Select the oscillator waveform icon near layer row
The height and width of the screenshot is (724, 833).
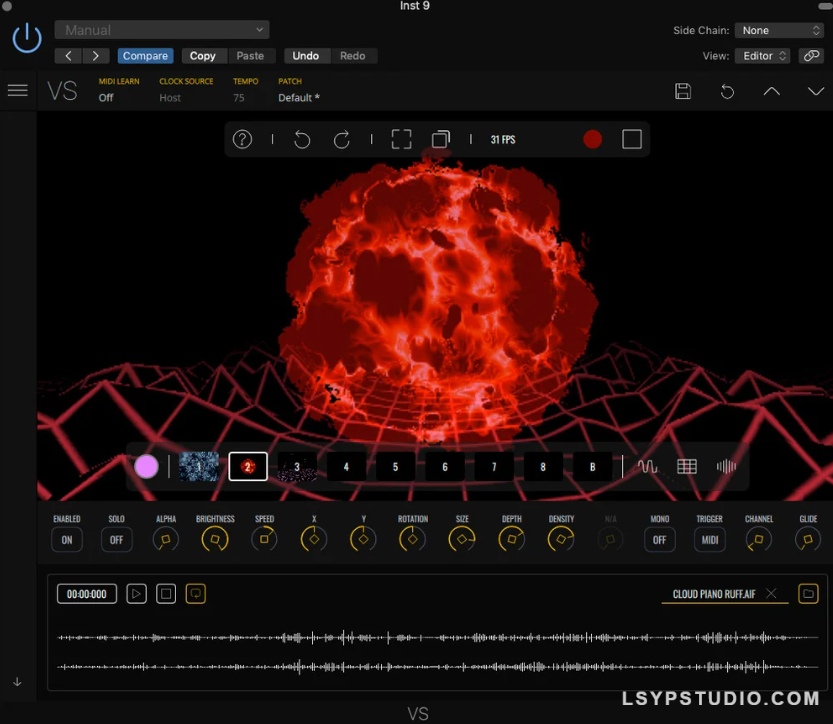pos(647,466)
